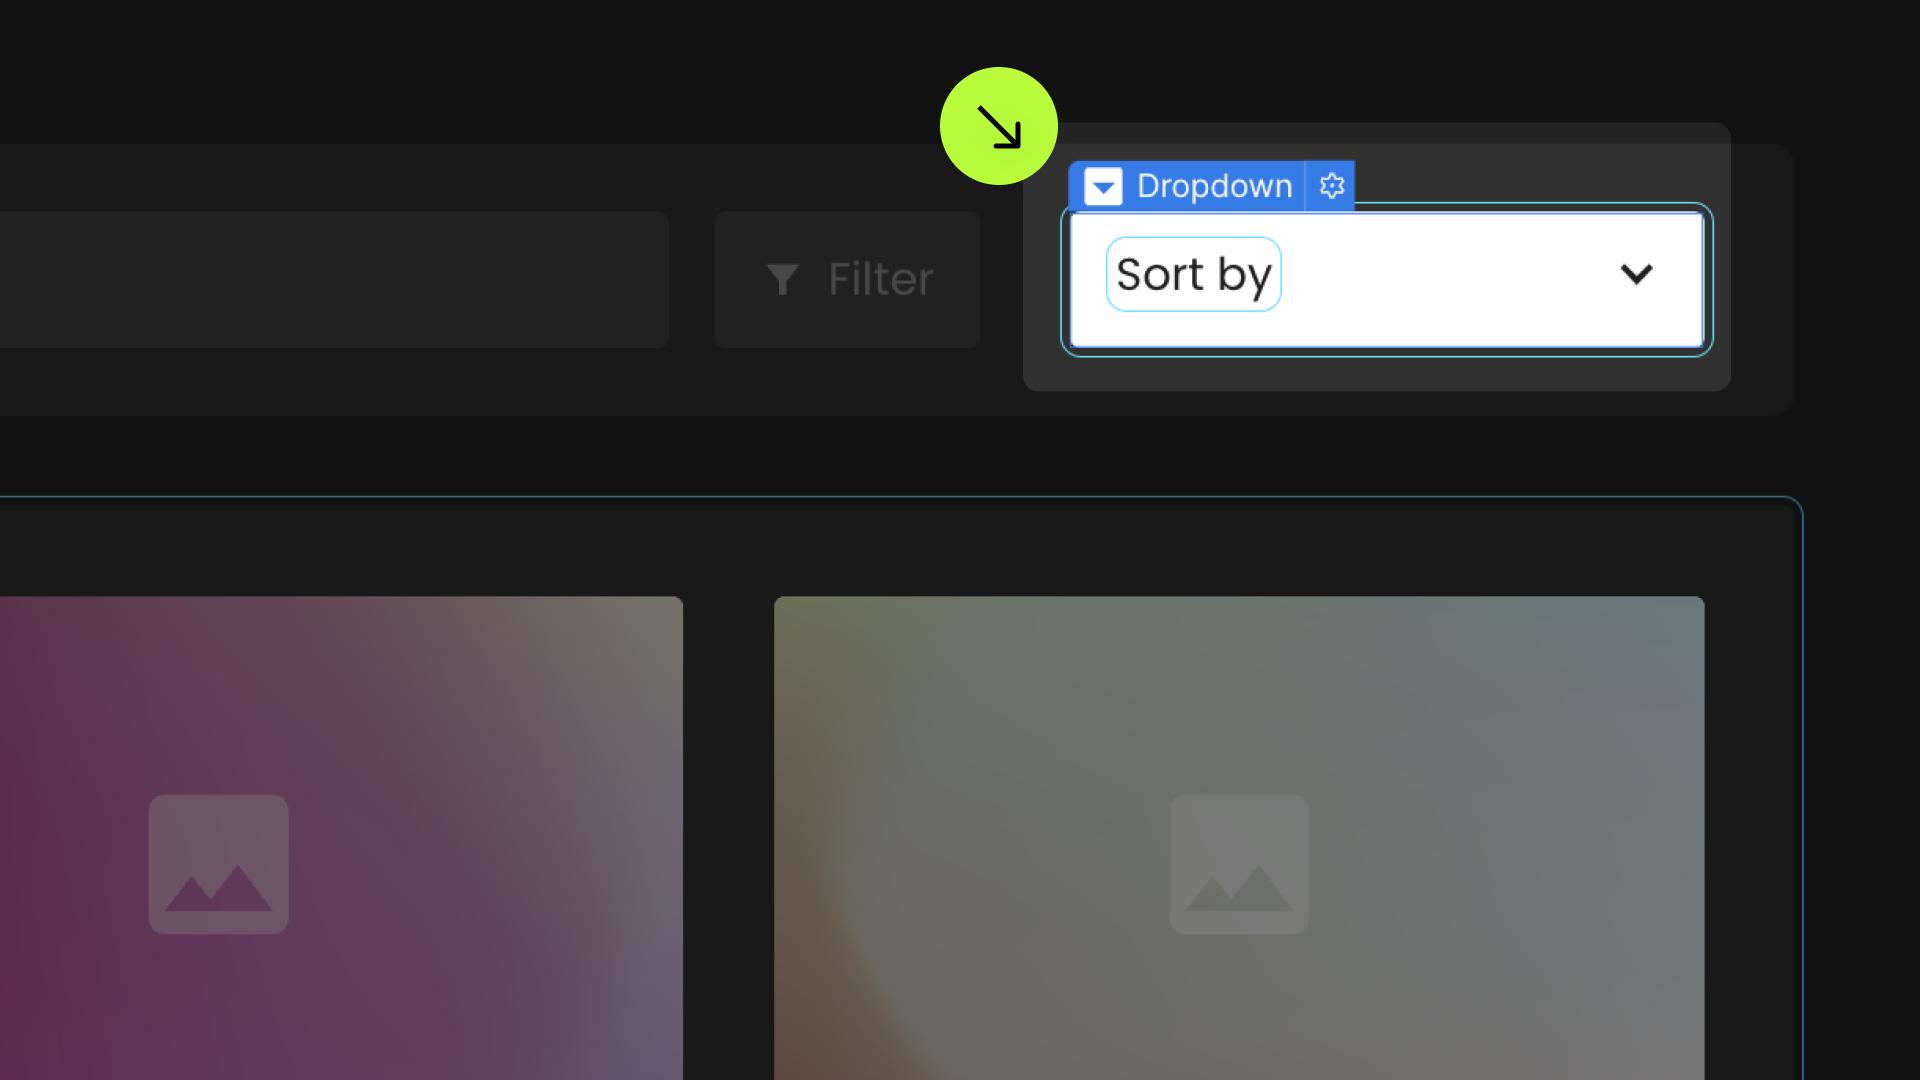Click the gap between the two image cards

[728, 838]
